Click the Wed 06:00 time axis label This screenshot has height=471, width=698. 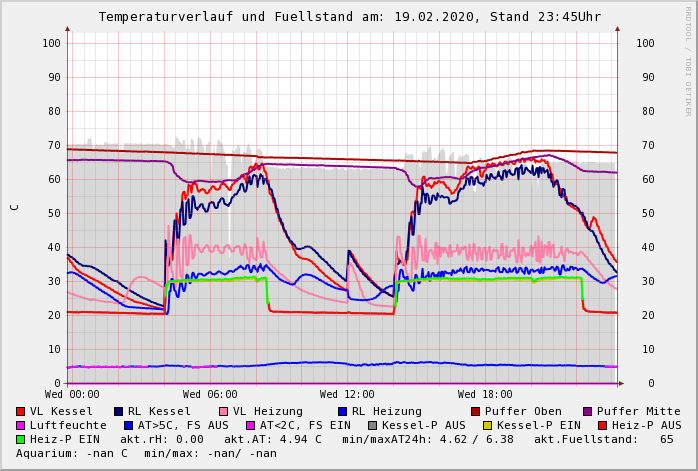[x=210, y=395]
